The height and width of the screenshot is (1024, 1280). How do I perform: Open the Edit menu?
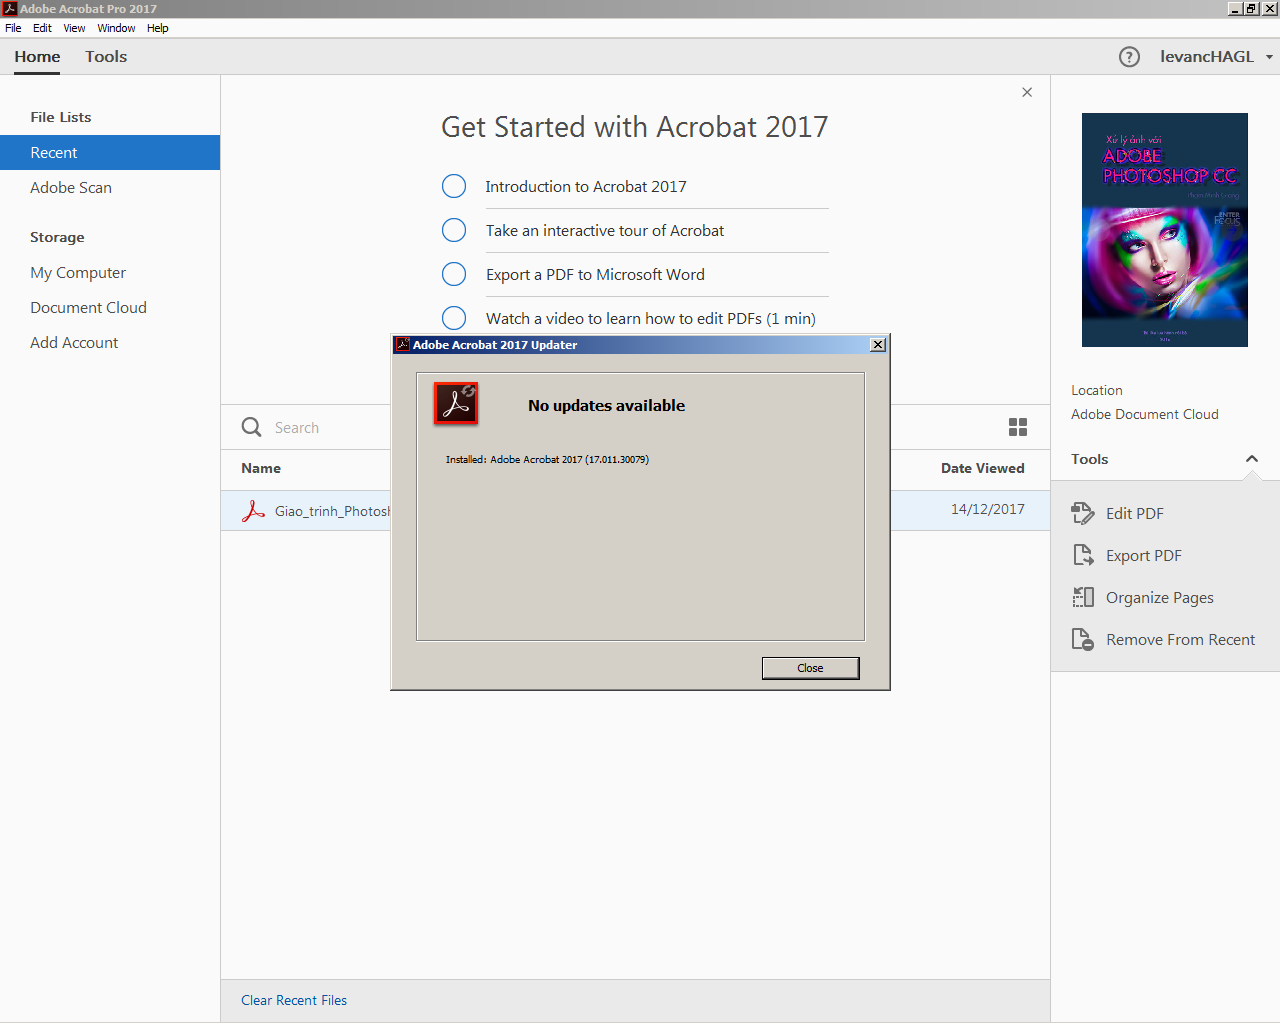click(x=42, y=28)
